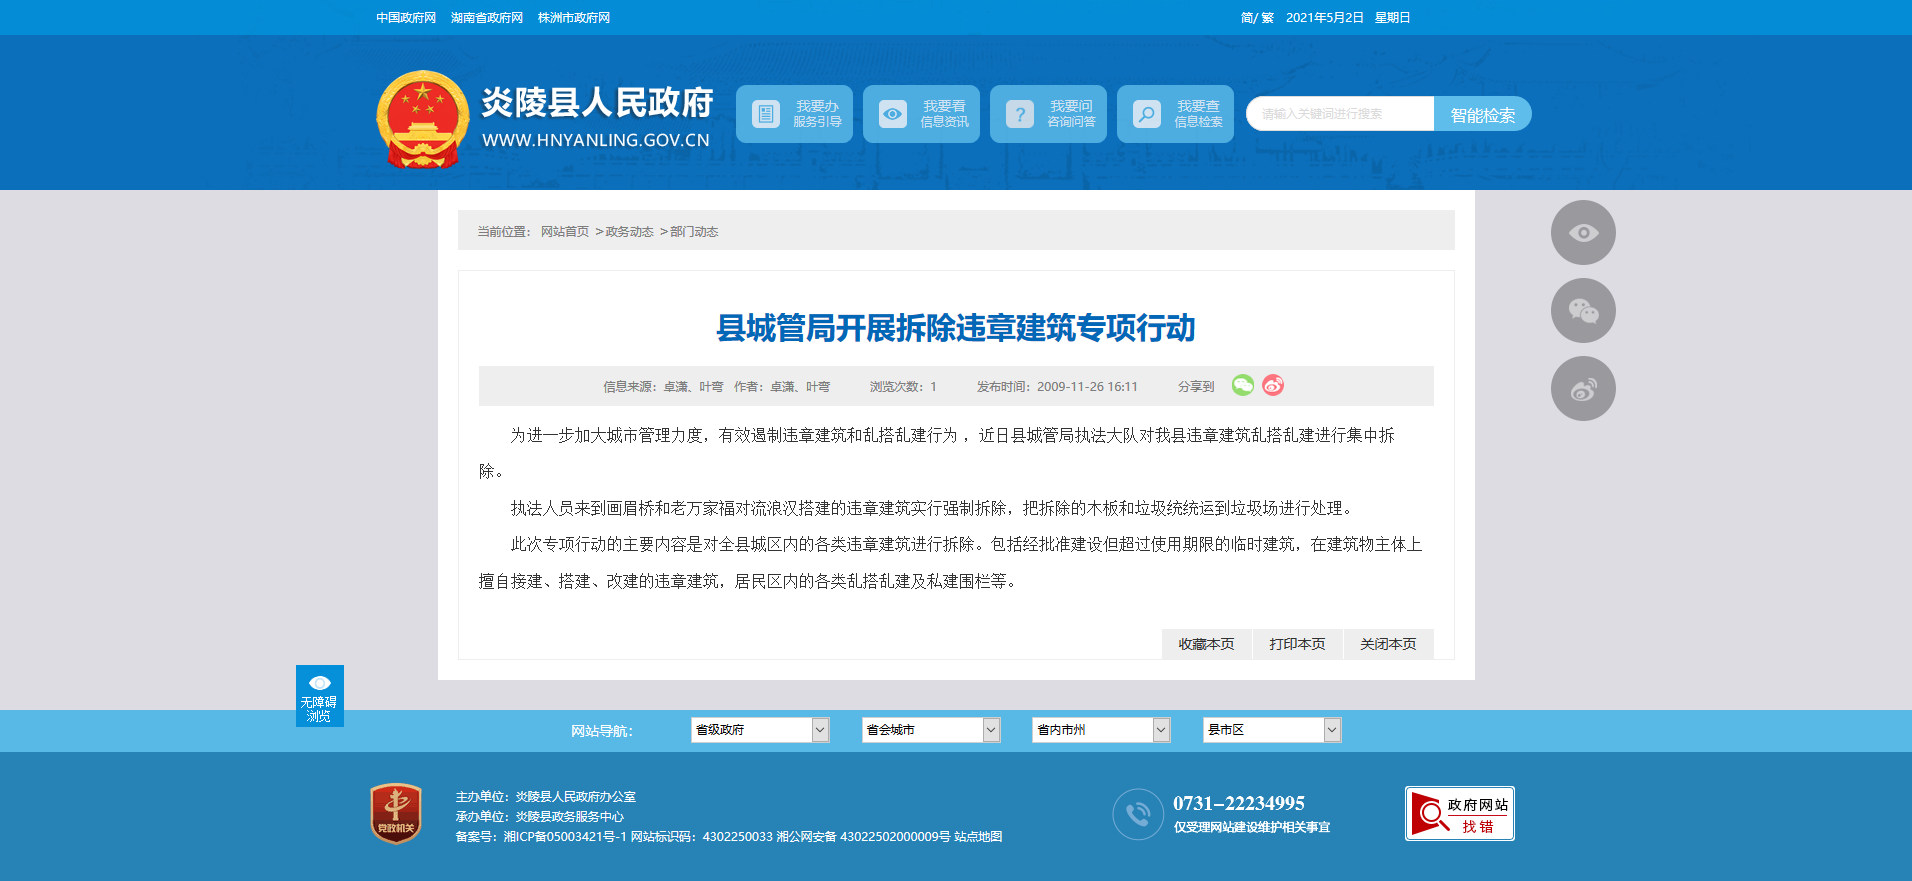This screenshot has width=1912, height=881.
Task: Toggle 无障碍浏览 accessibility mode
Action: point(319,696)
